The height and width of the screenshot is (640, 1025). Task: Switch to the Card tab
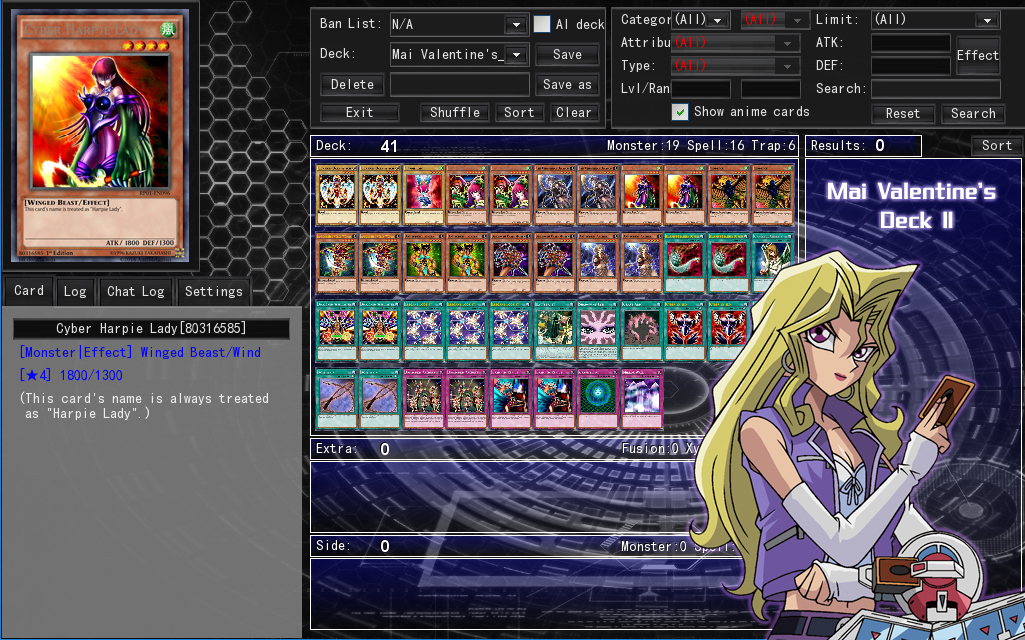coord(29,290)
